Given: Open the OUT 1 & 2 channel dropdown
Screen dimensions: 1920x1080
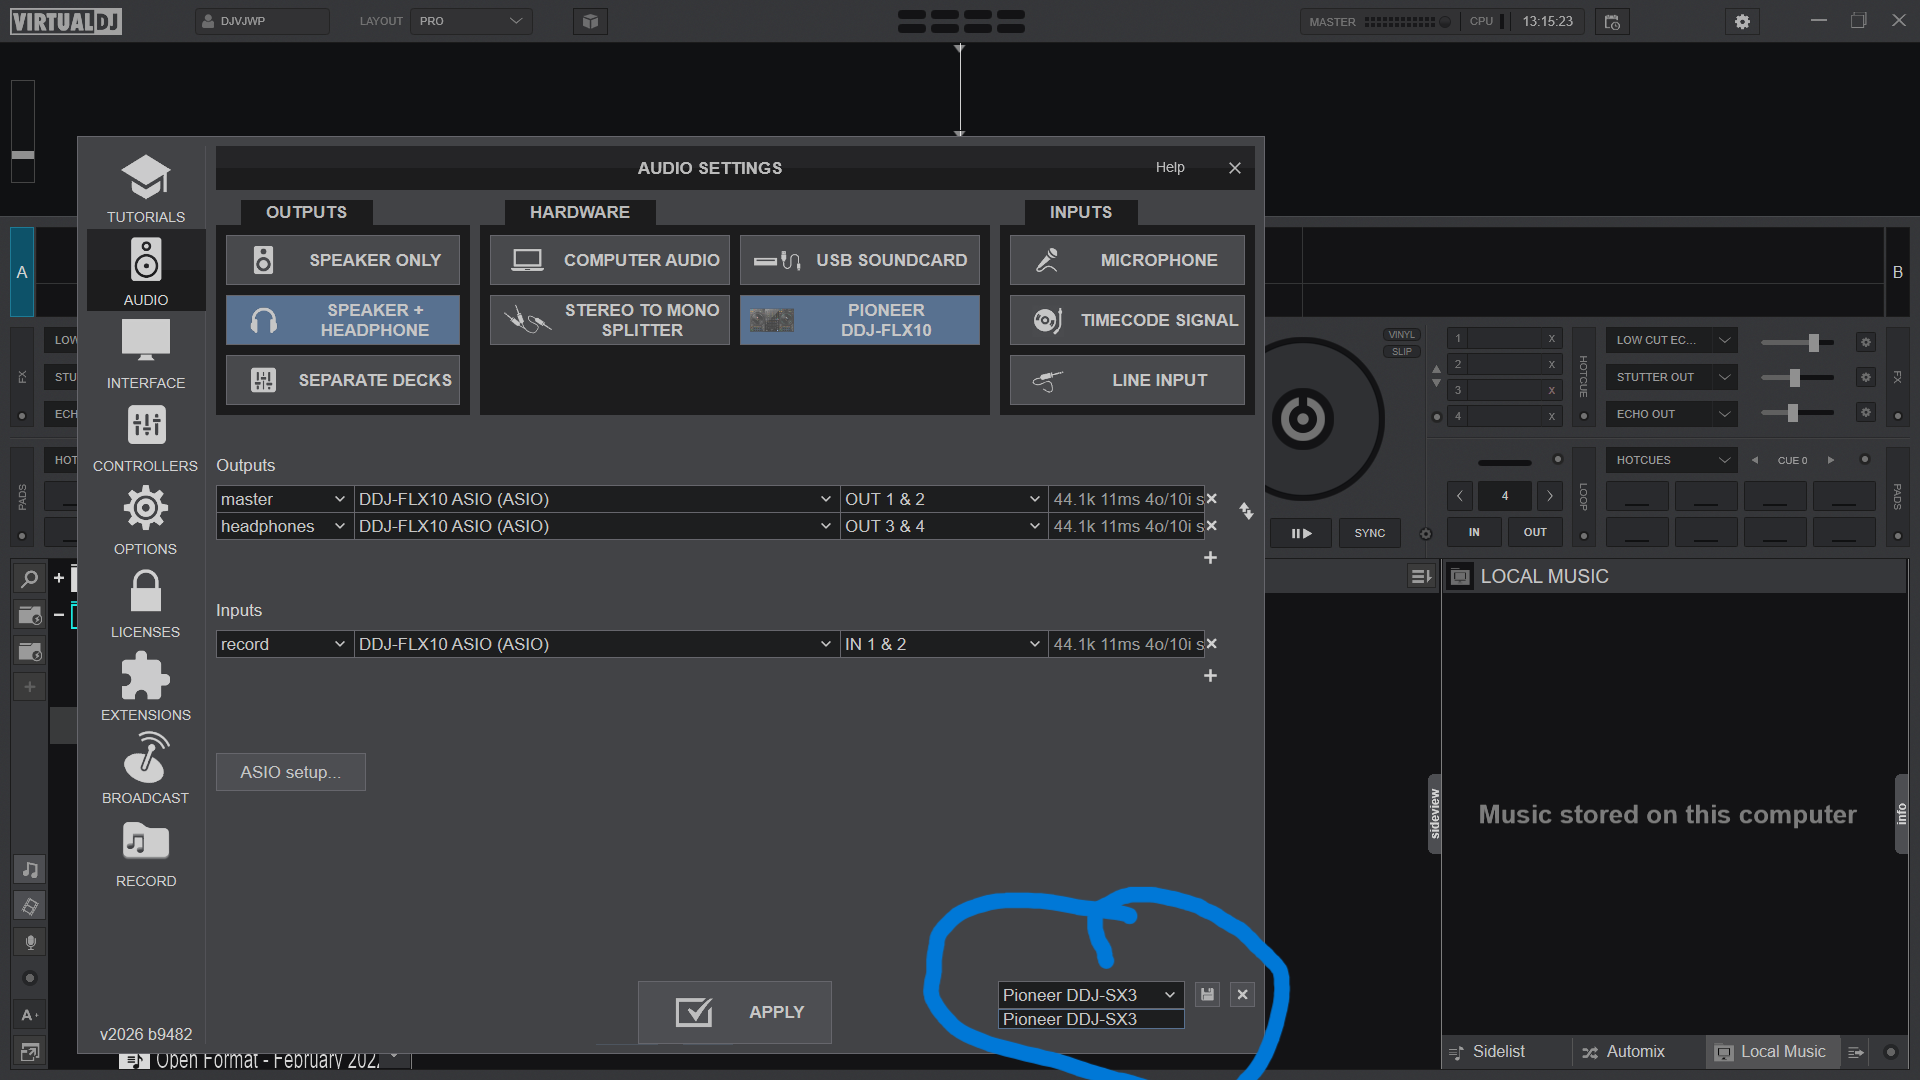Looking at the screenshot, I should pyautogui.click(x=943, y=499).
